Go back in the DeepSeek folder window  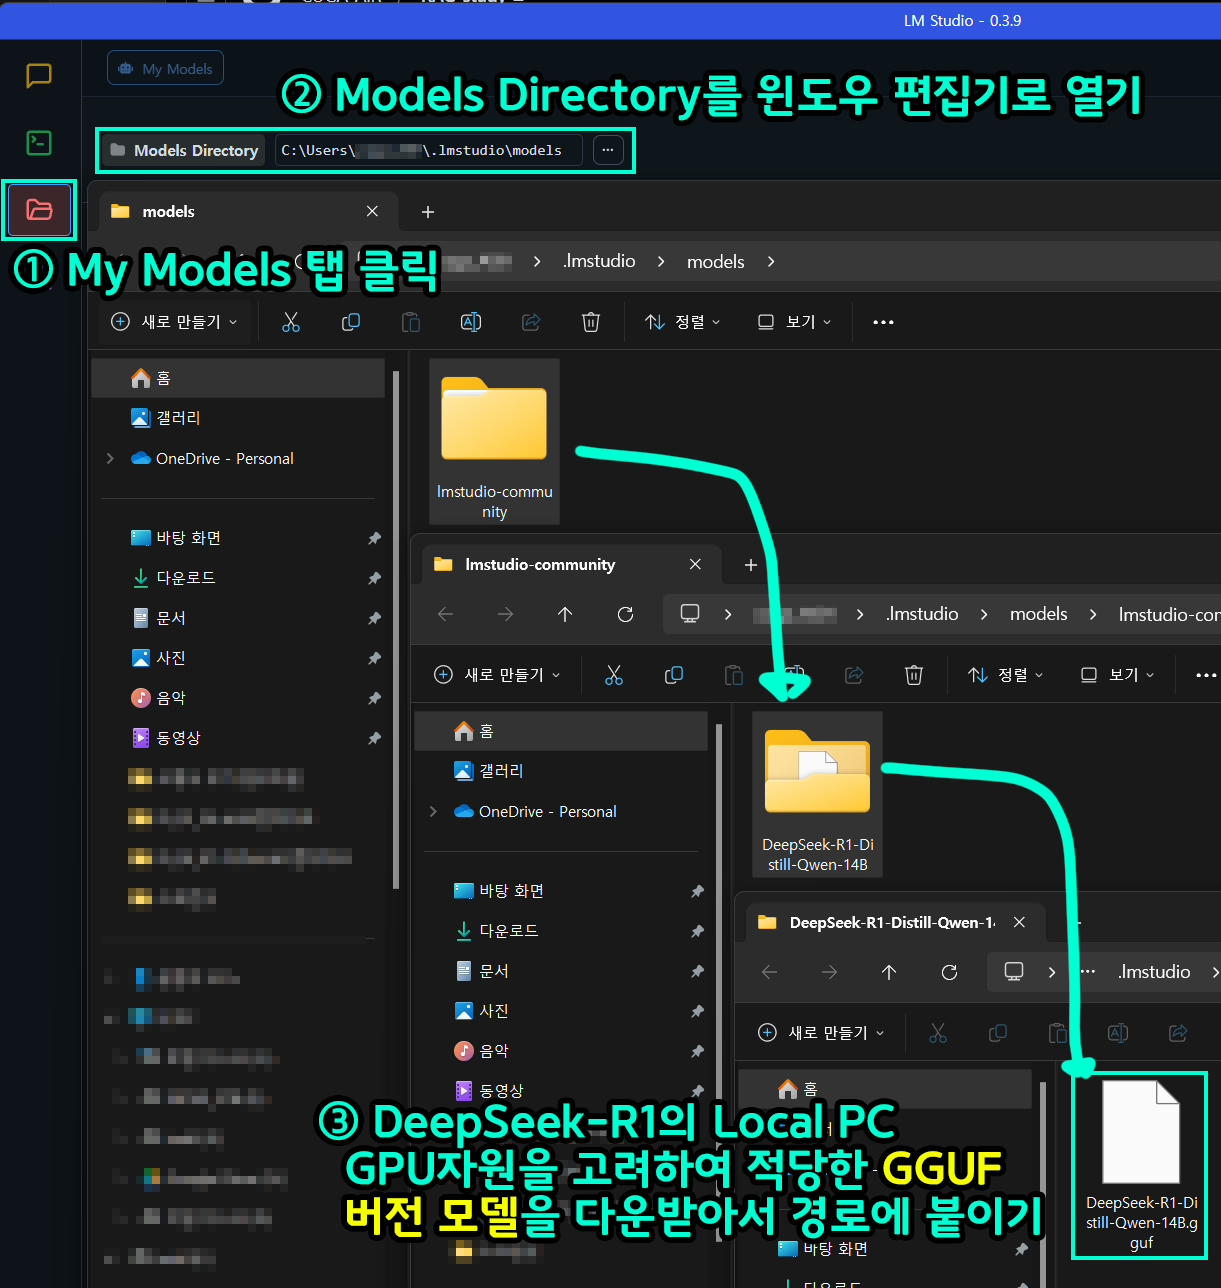(769, 972)
